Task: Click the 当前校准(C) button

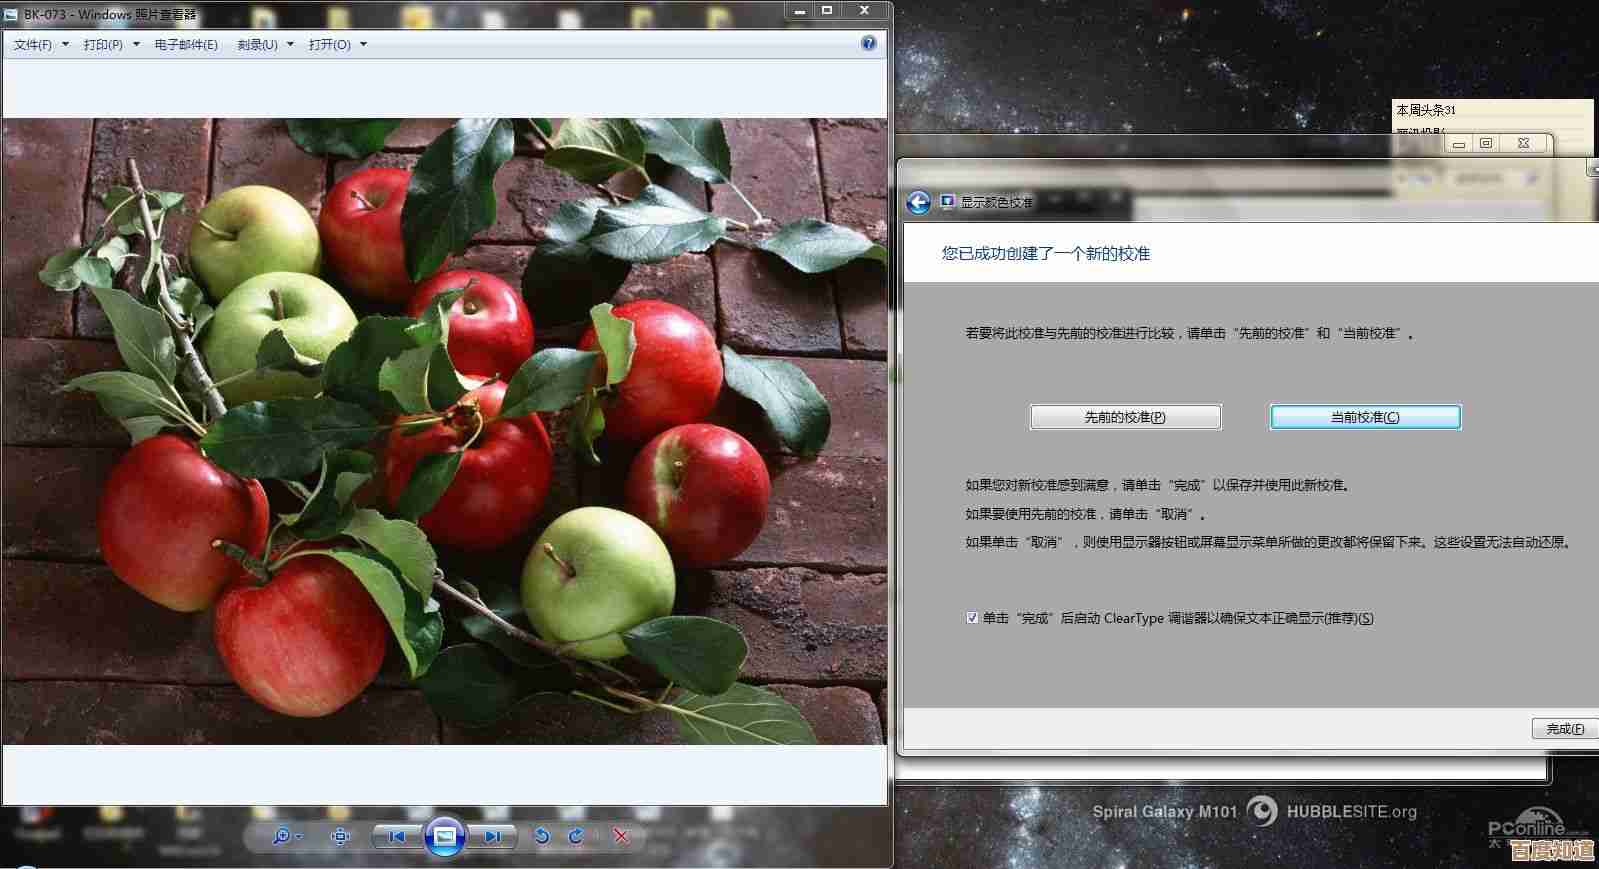Action: tap(1365, 417)
